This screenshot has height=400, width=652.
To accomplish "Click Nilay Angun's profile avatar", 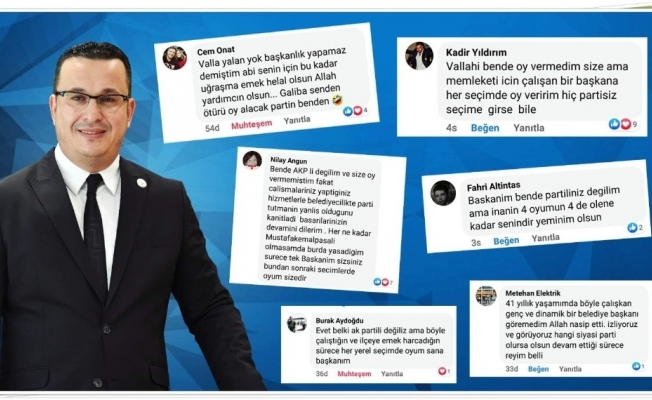I will coord(252,160).
